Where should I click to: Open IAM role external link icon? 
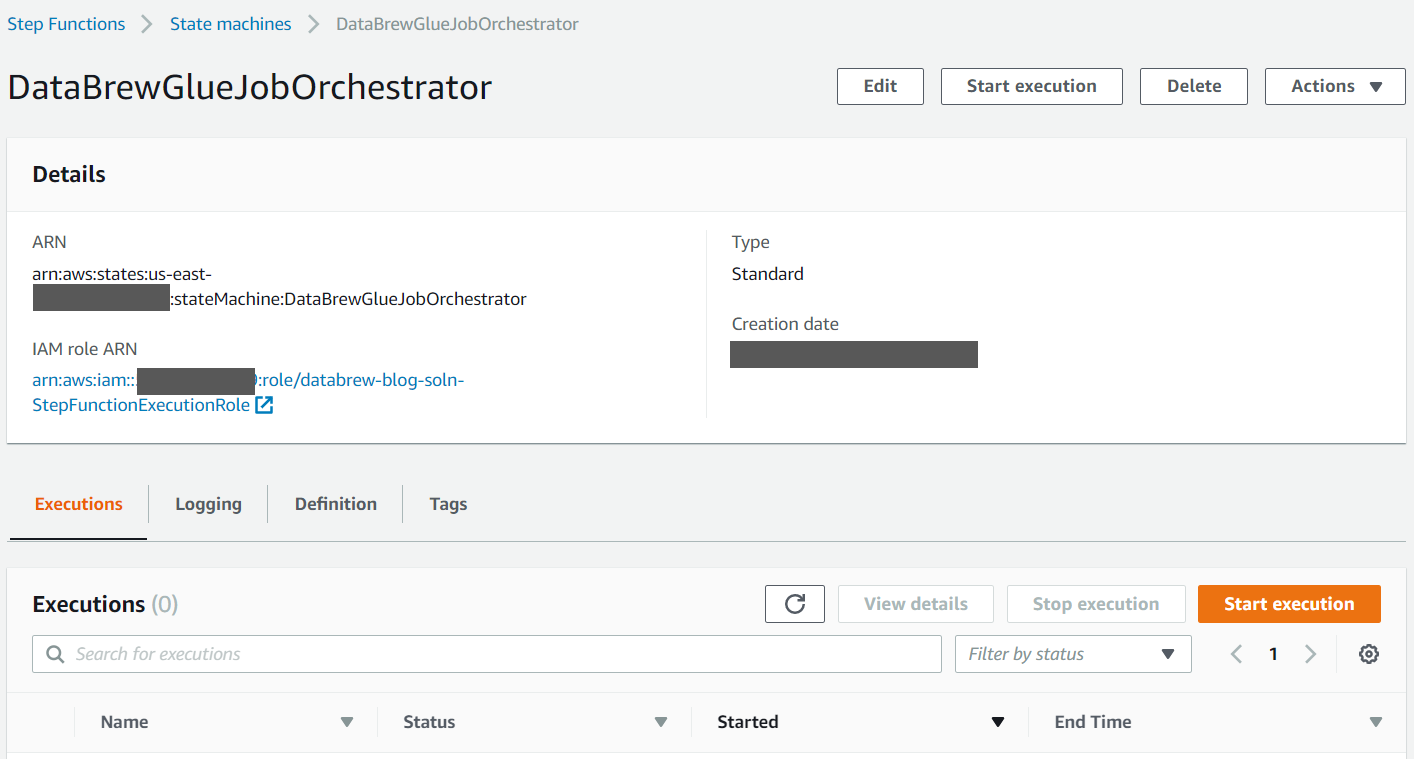tap(264, 405)
